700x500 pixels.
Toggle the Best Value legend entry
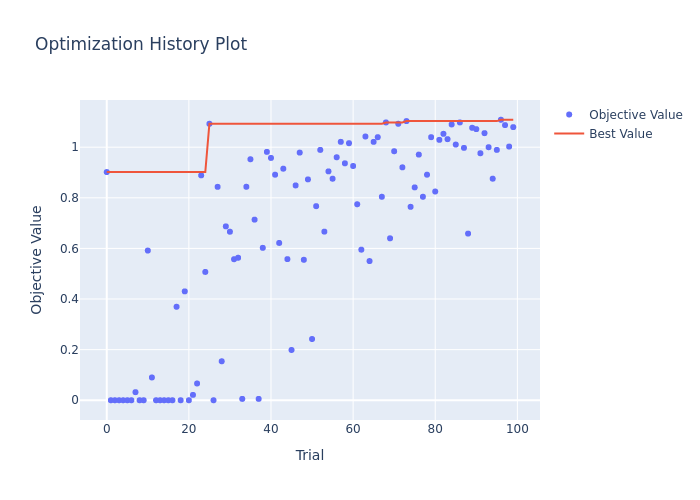pos(620,134)
